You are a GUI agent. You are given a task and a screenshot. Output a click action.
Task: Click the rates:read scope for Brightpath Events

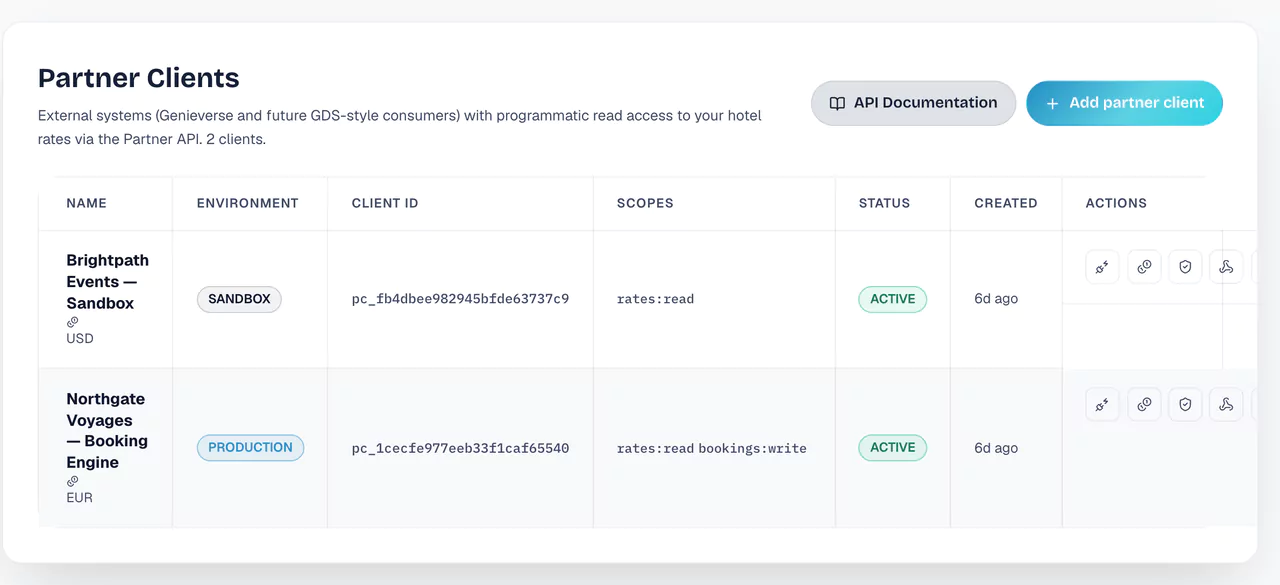coord(655,299)
